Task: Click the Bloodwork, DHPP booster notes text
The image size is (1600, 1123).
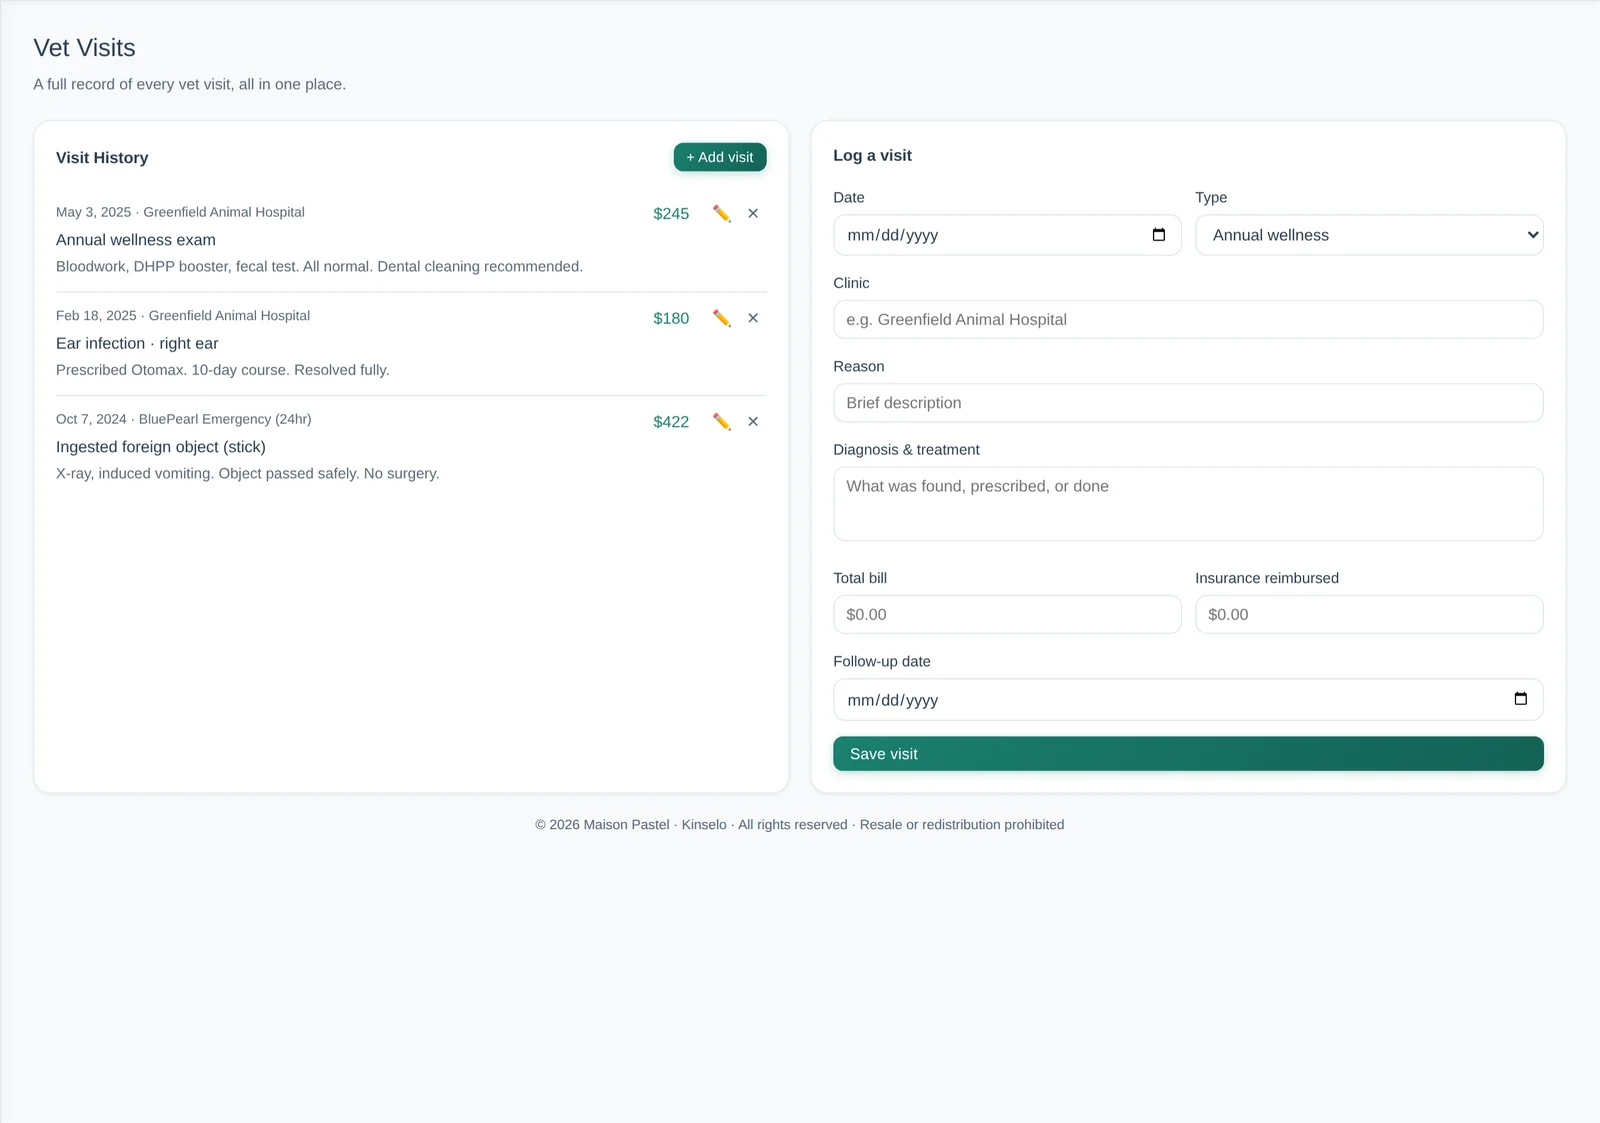Action: coord(319,266)
